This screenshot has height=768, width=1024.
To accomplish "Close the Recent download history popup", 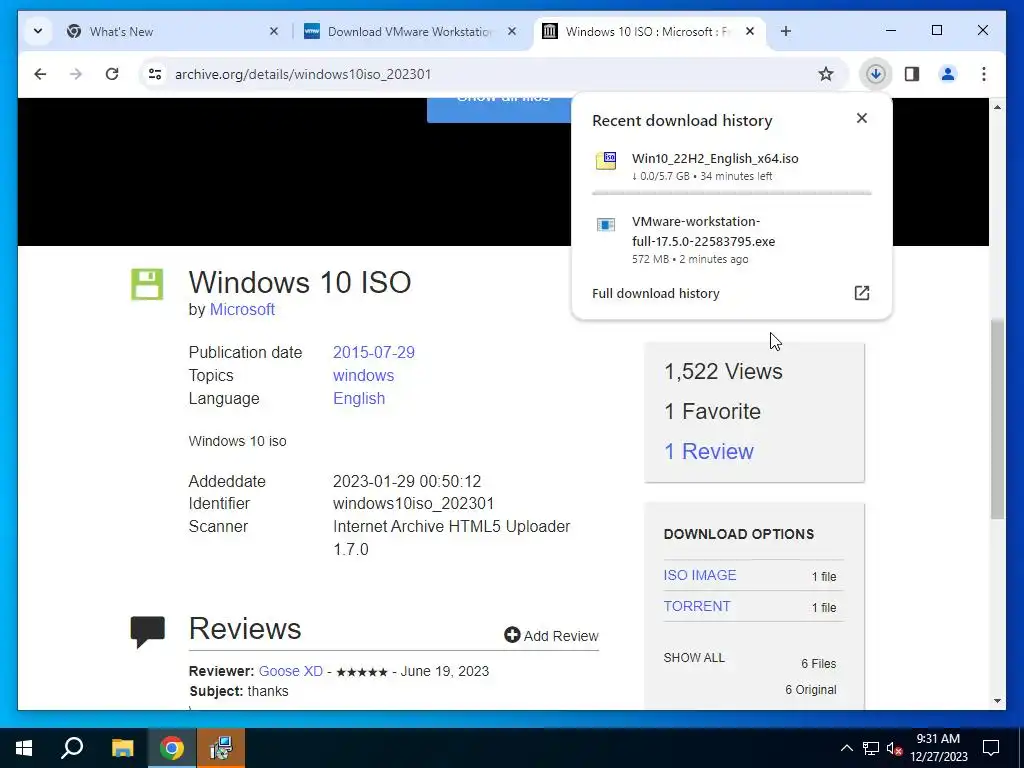I will [861, 118].
